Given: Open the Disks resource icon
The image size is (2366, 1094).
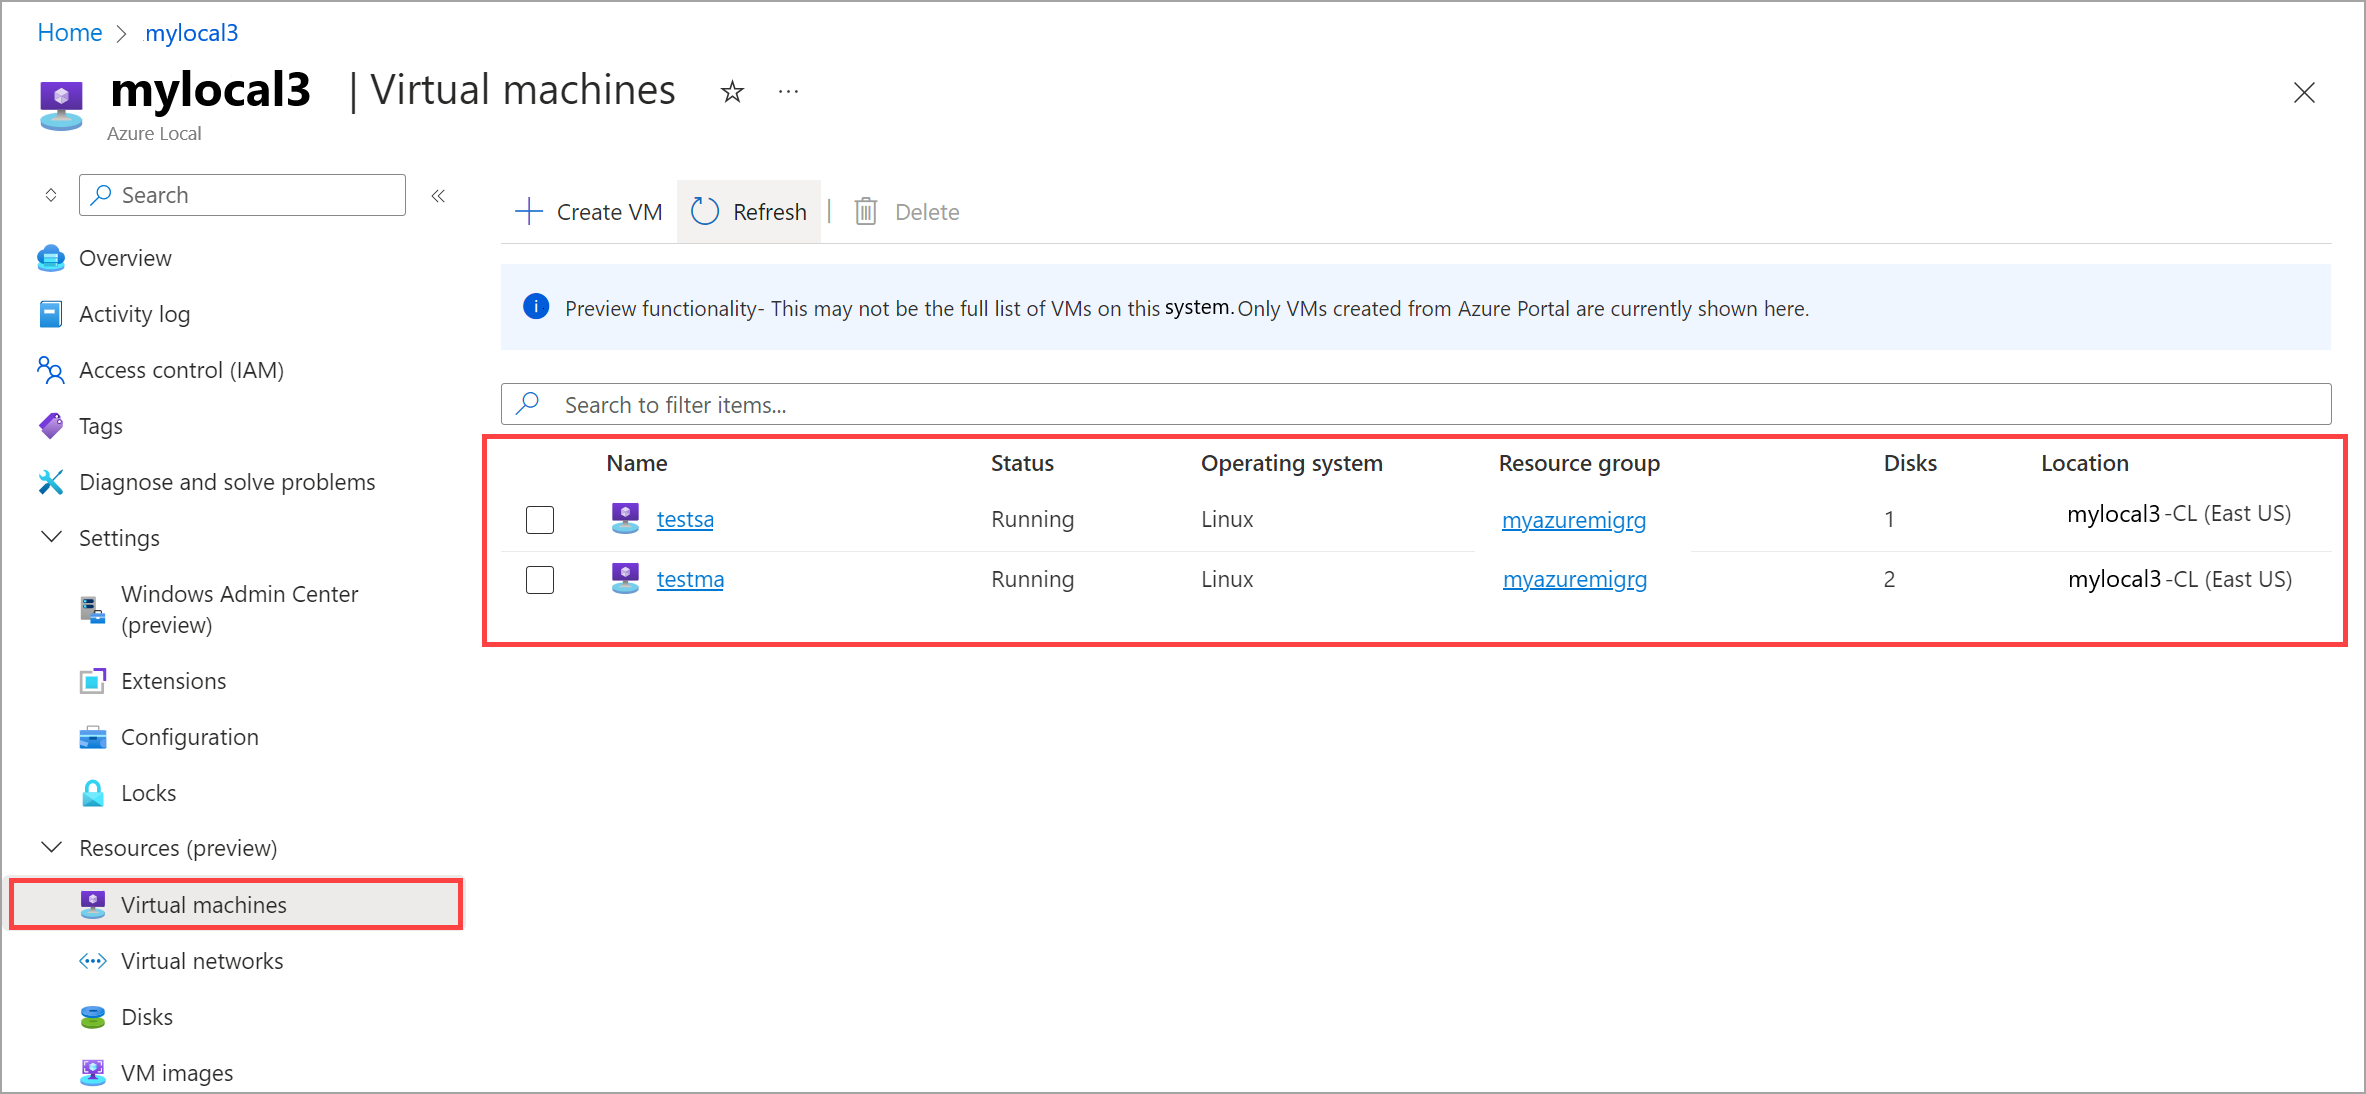Looking at the screenshot, I should (92, 1016).
